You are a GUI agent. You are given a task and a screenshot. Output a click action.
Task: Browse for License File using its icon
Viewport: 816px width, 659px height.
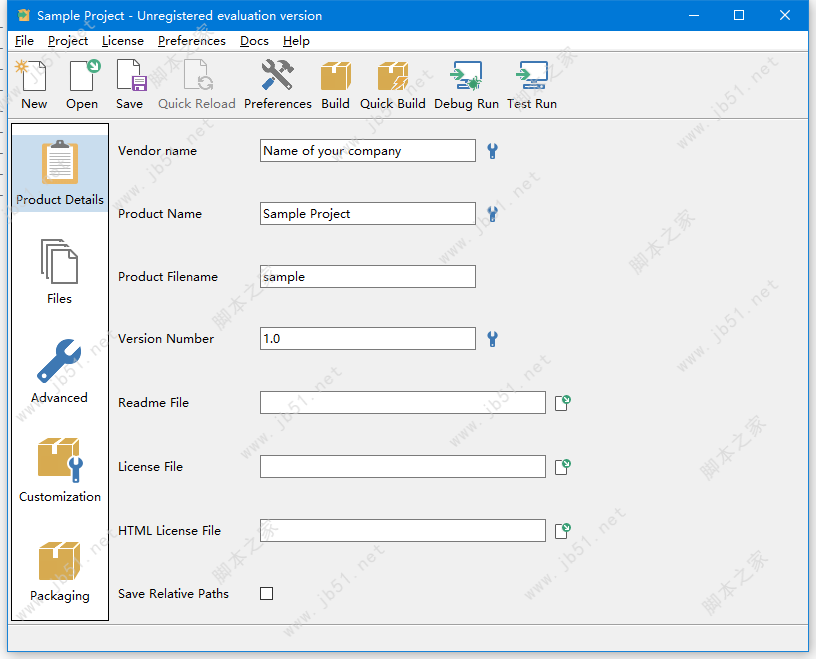pos(563,467)
